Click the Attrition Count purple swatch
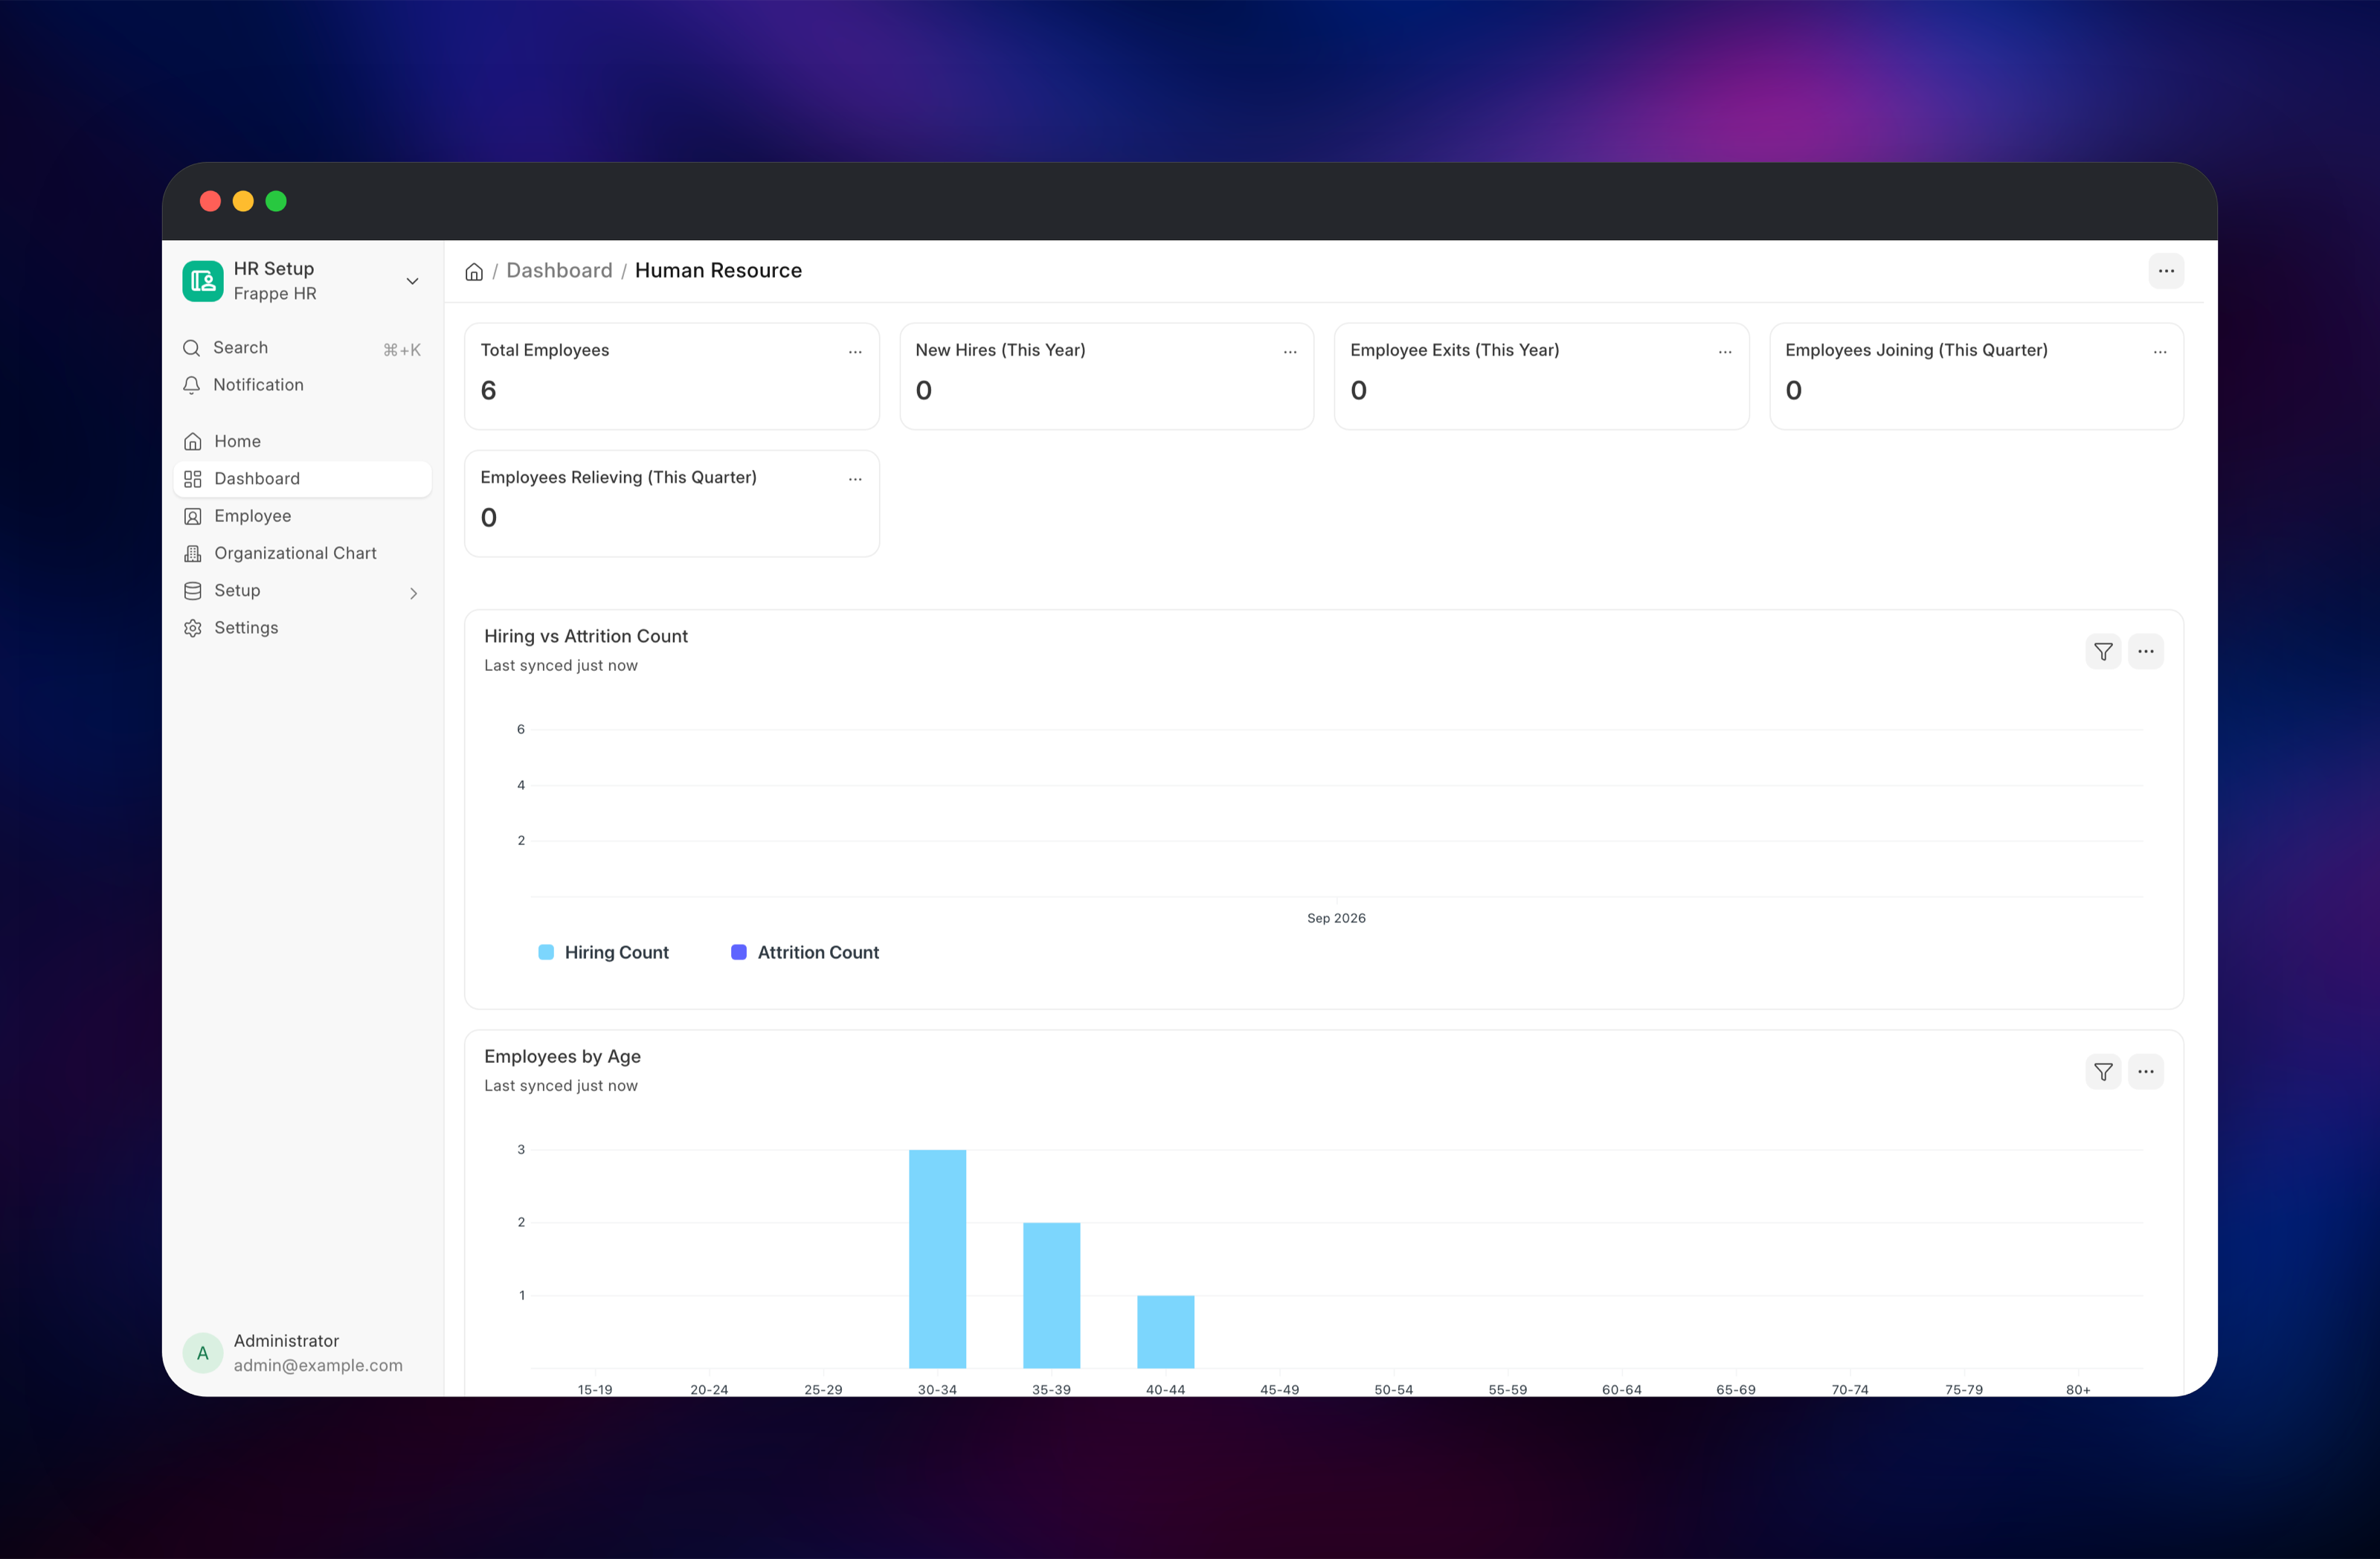The height and width of the screenshot is (1559, 2380). (x=739, y=952)
